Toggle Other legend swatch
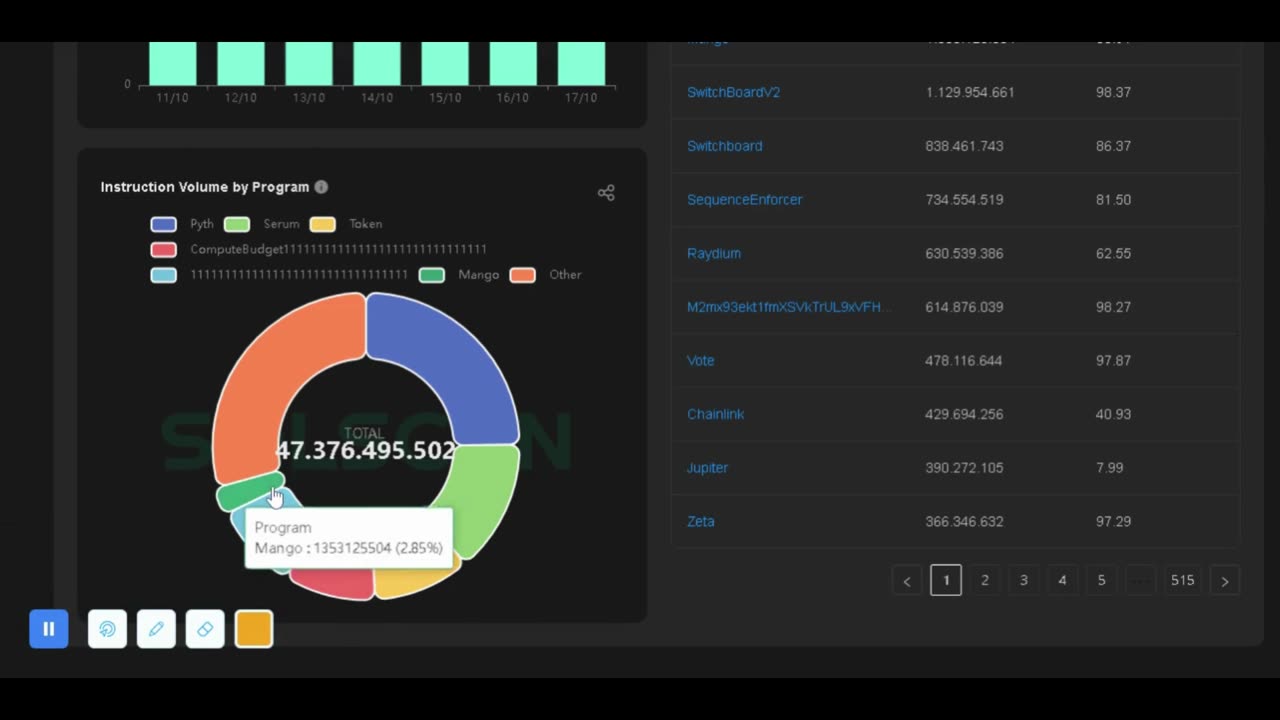The image size is (1280, 720). pos(522,275)
